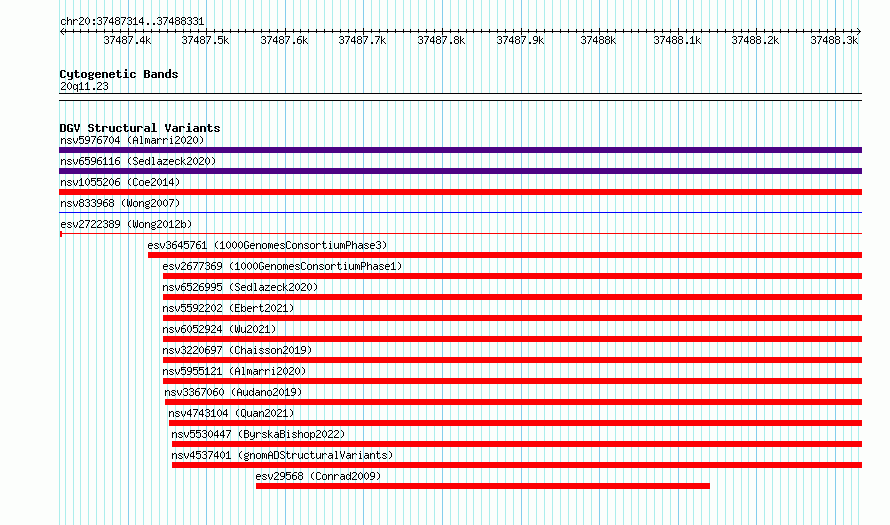Viewport: 890px width, 525px height.
Task: Click thin red line under esv2722389
Action: pos(460,233)
